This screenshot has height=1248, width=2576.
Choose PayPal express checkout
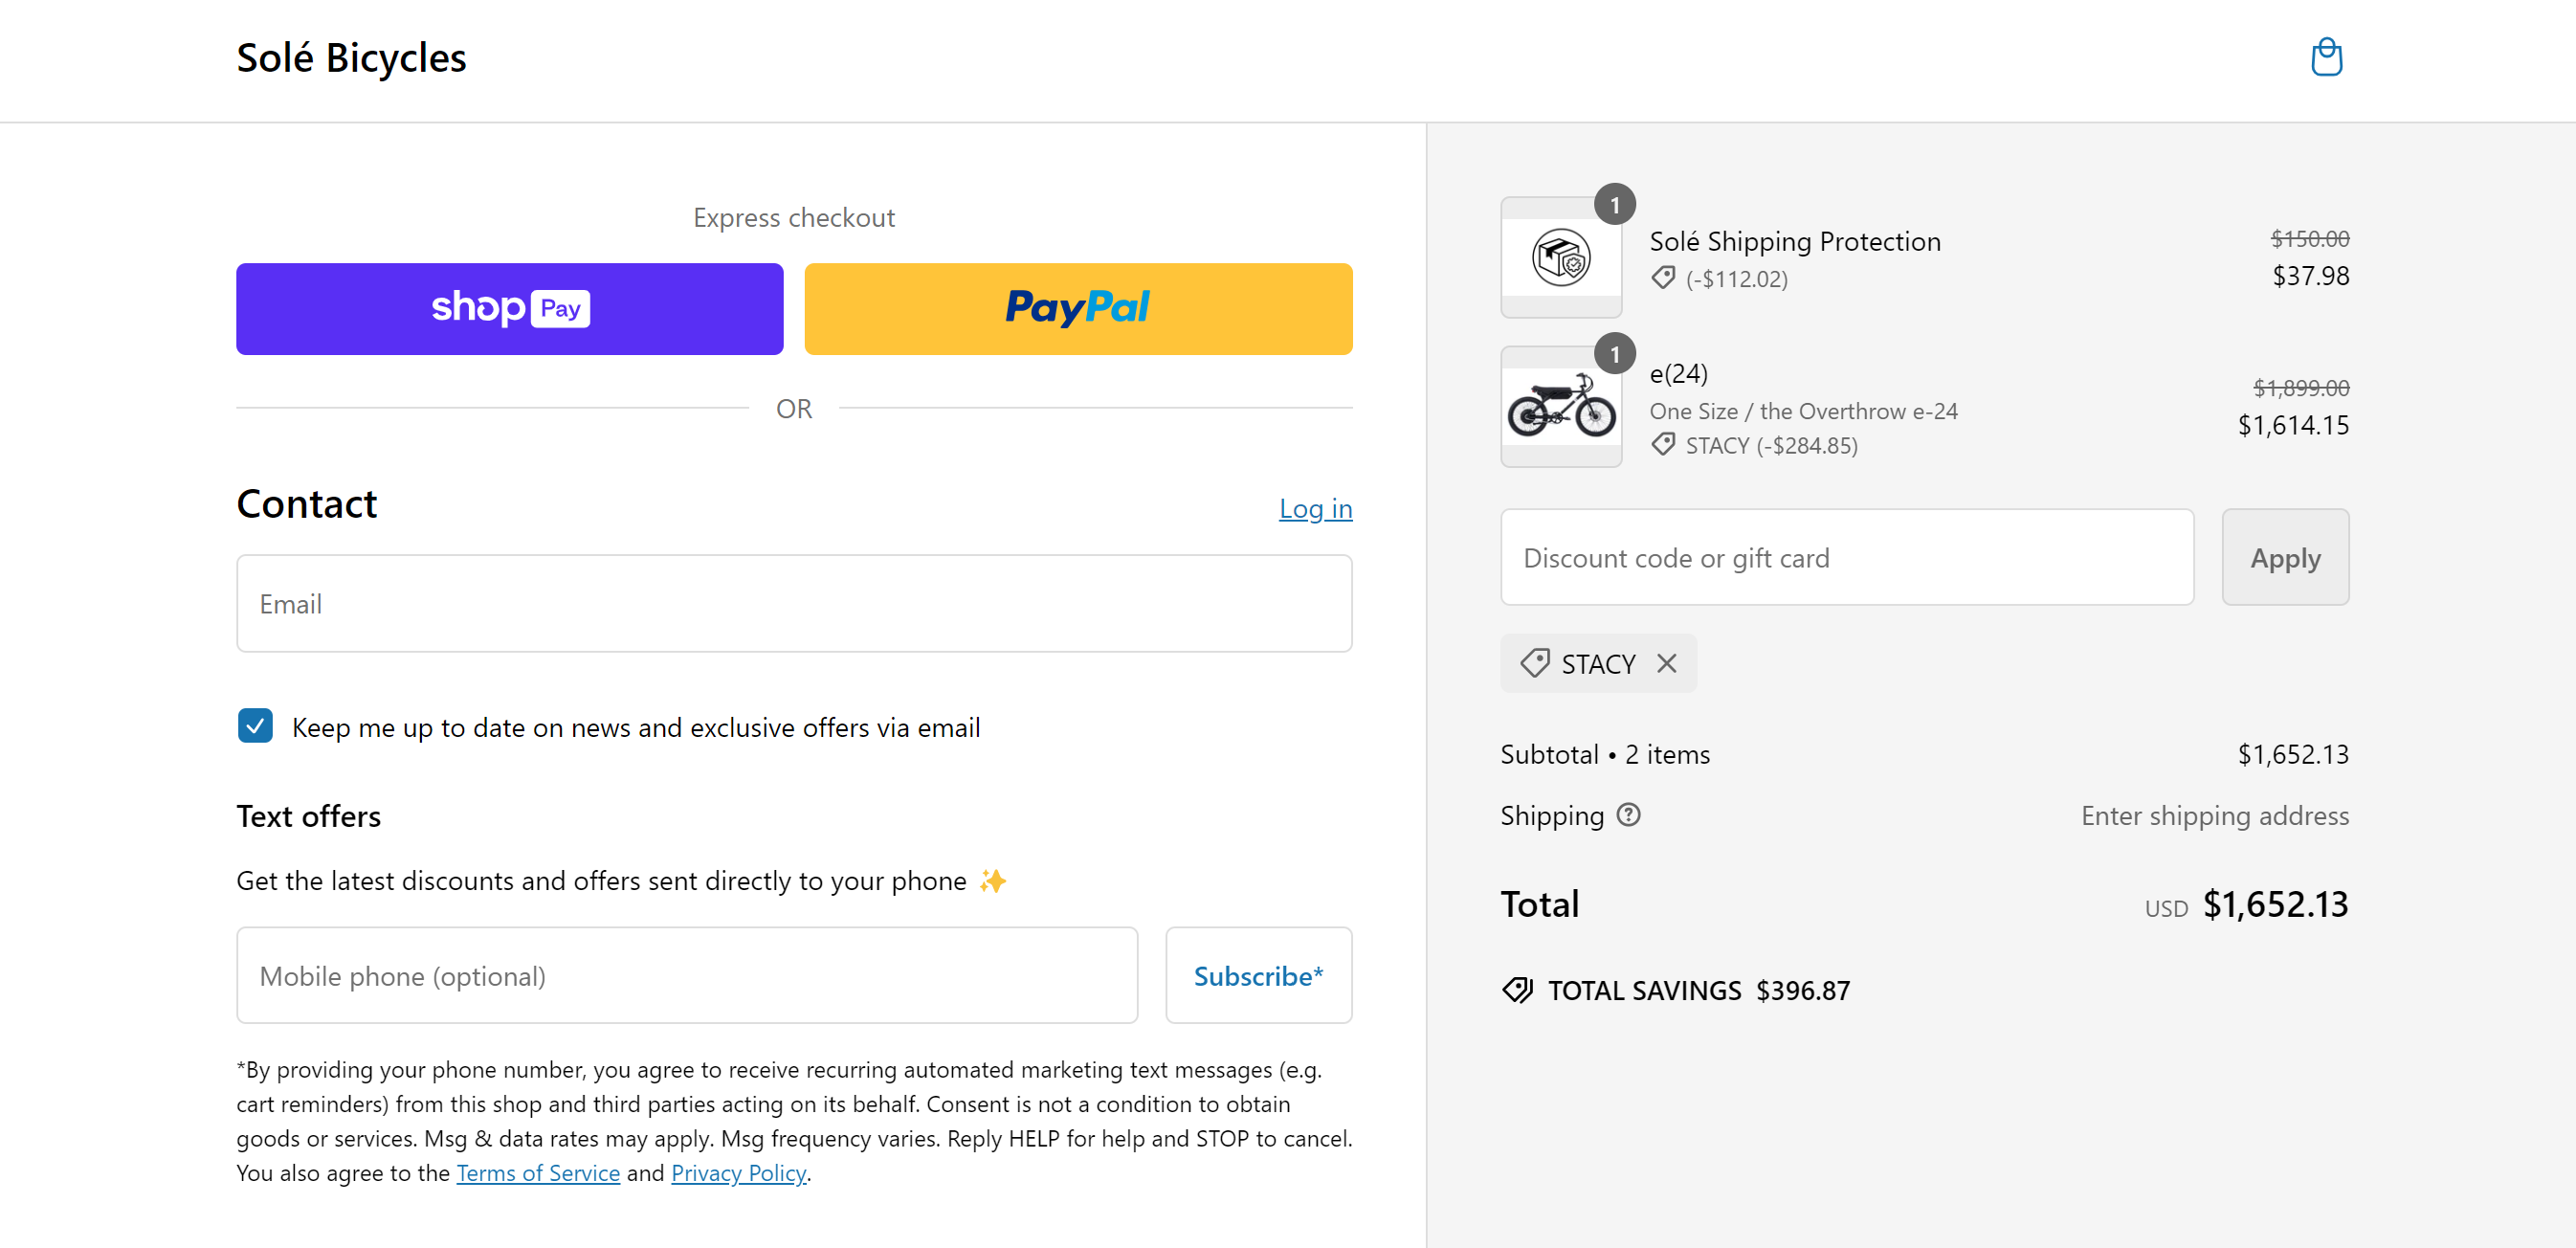tap(1077, 309)
